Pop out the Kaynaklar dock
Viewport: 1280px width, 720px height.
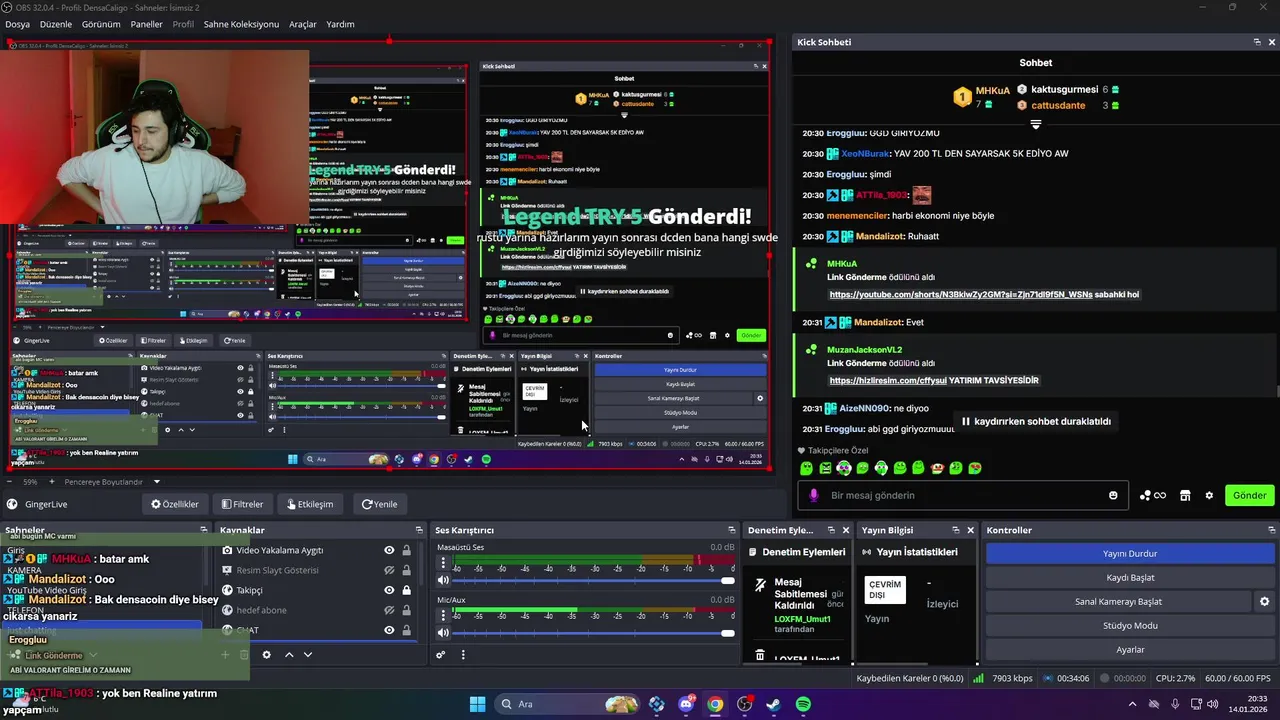point(419,530)
